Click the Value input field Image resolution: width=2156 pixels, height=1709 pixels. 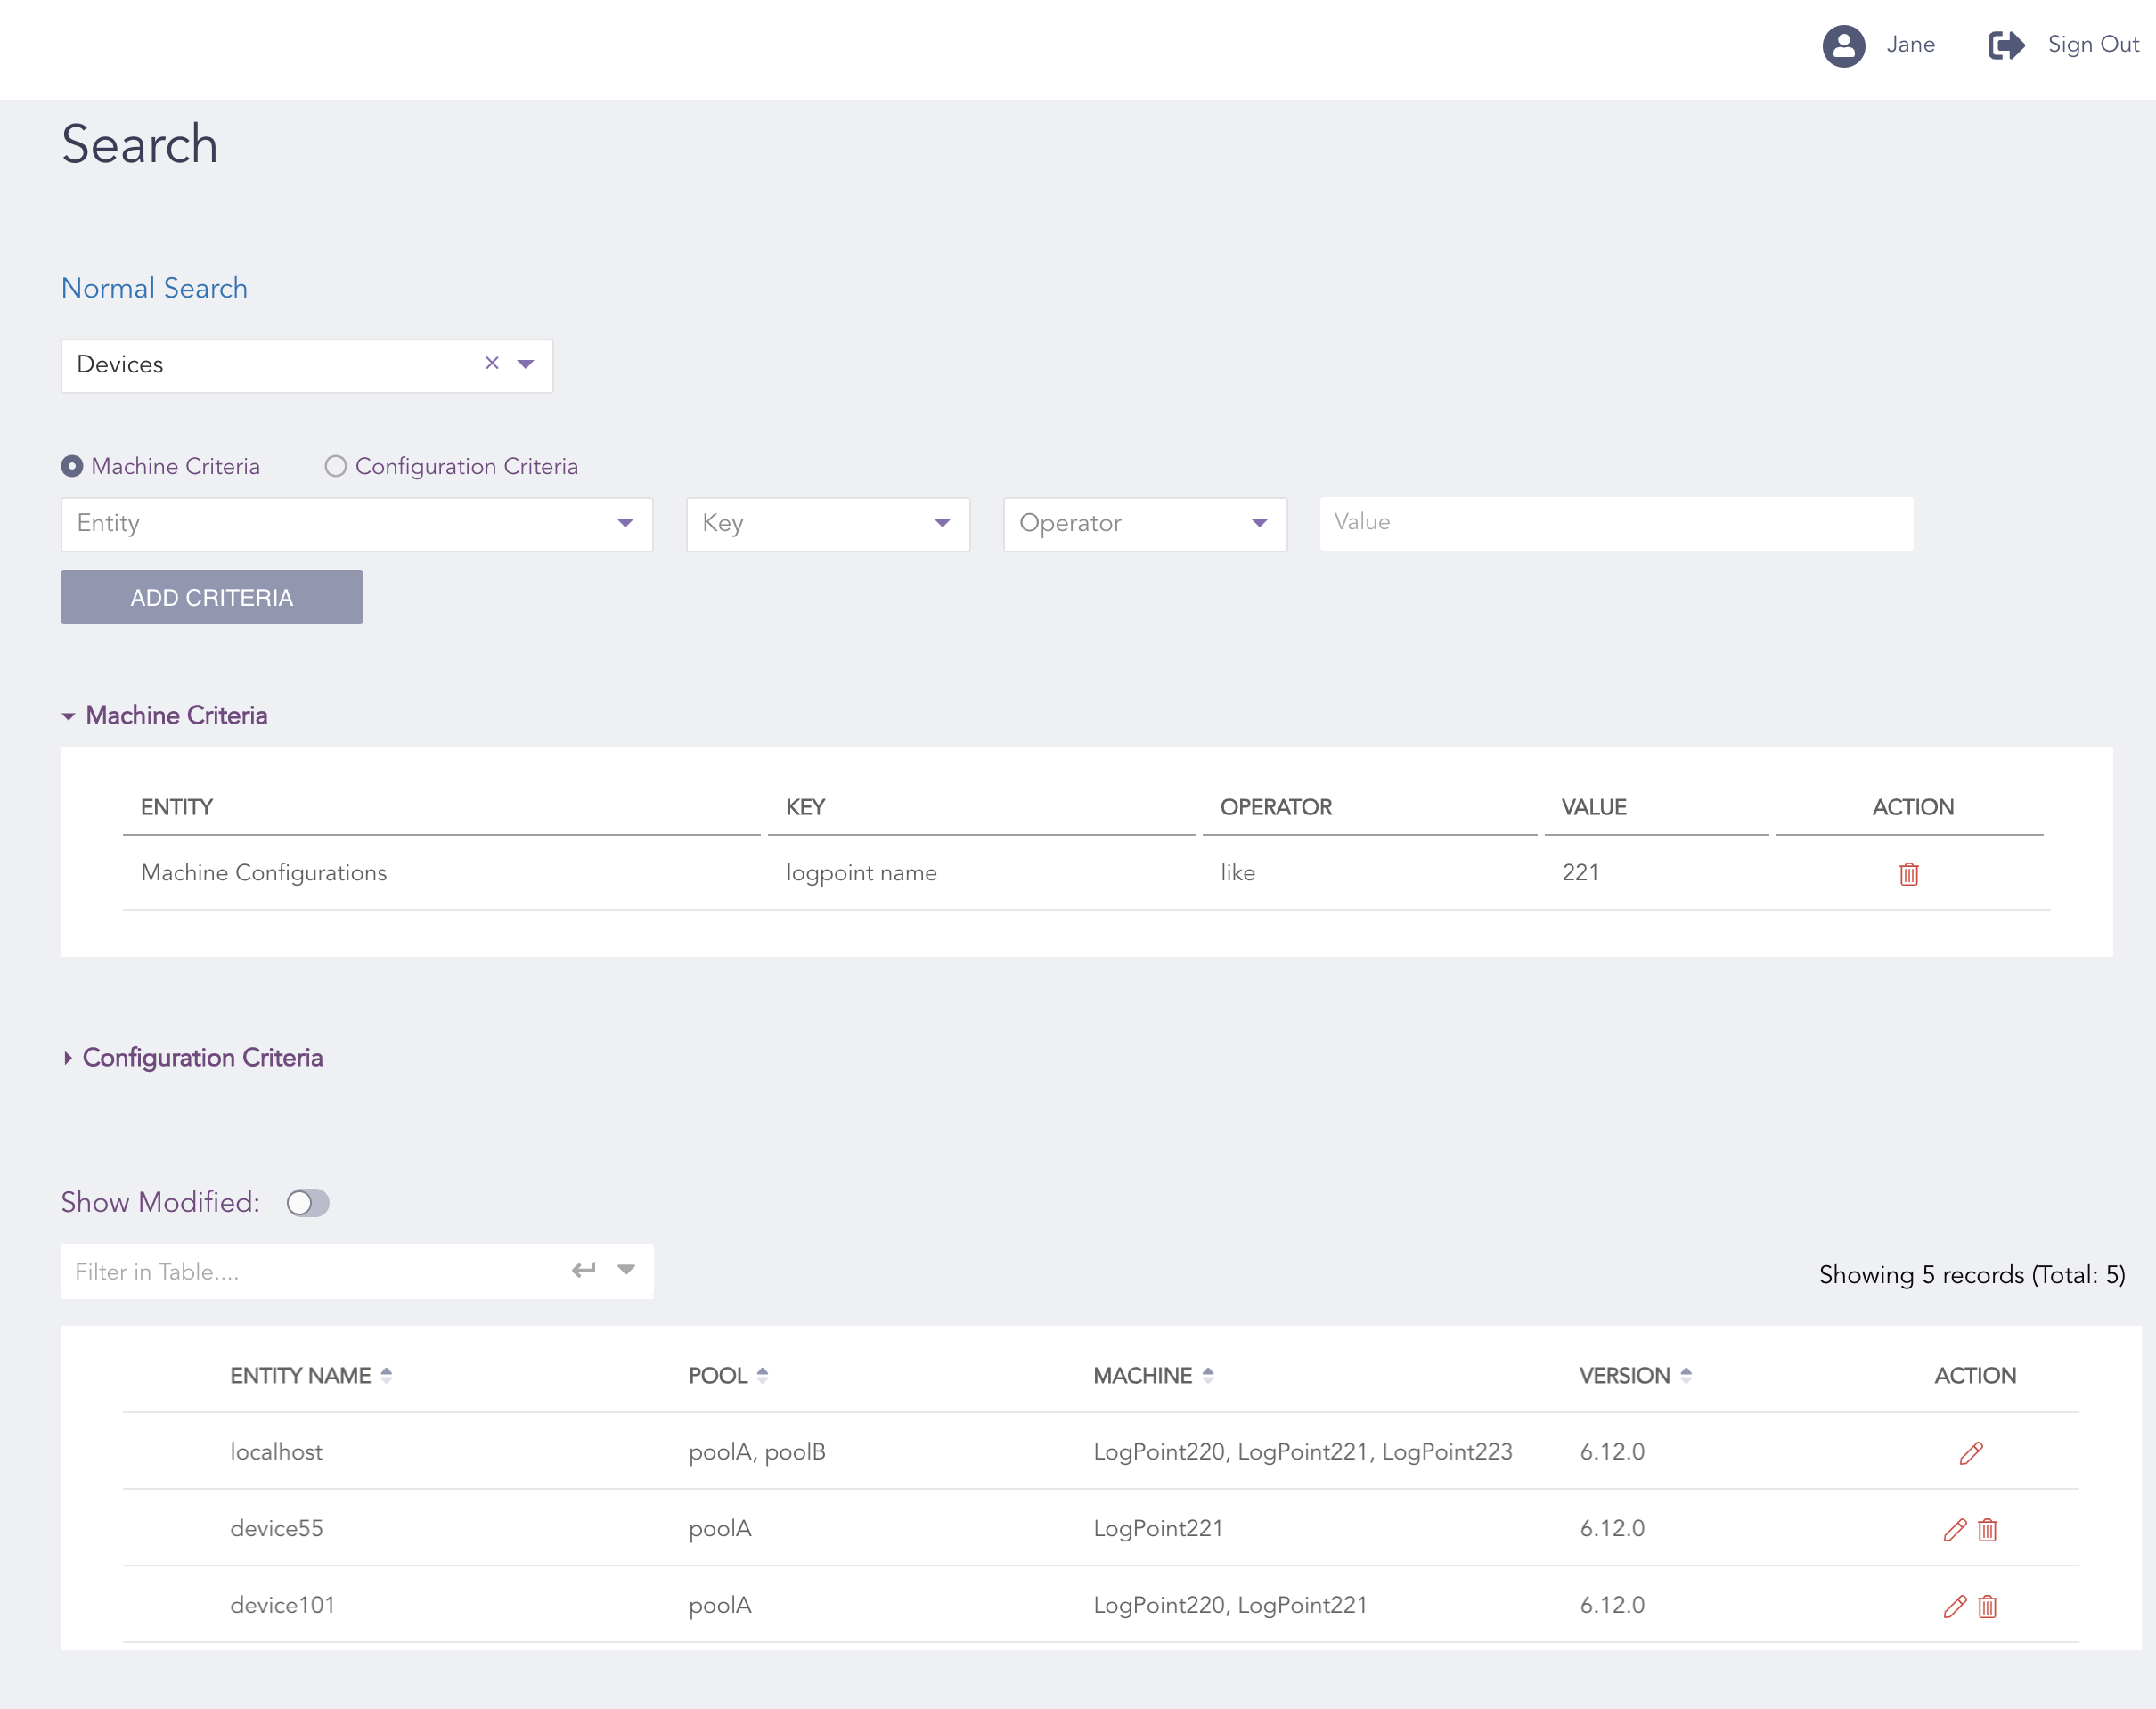[x=1615, y=523]
